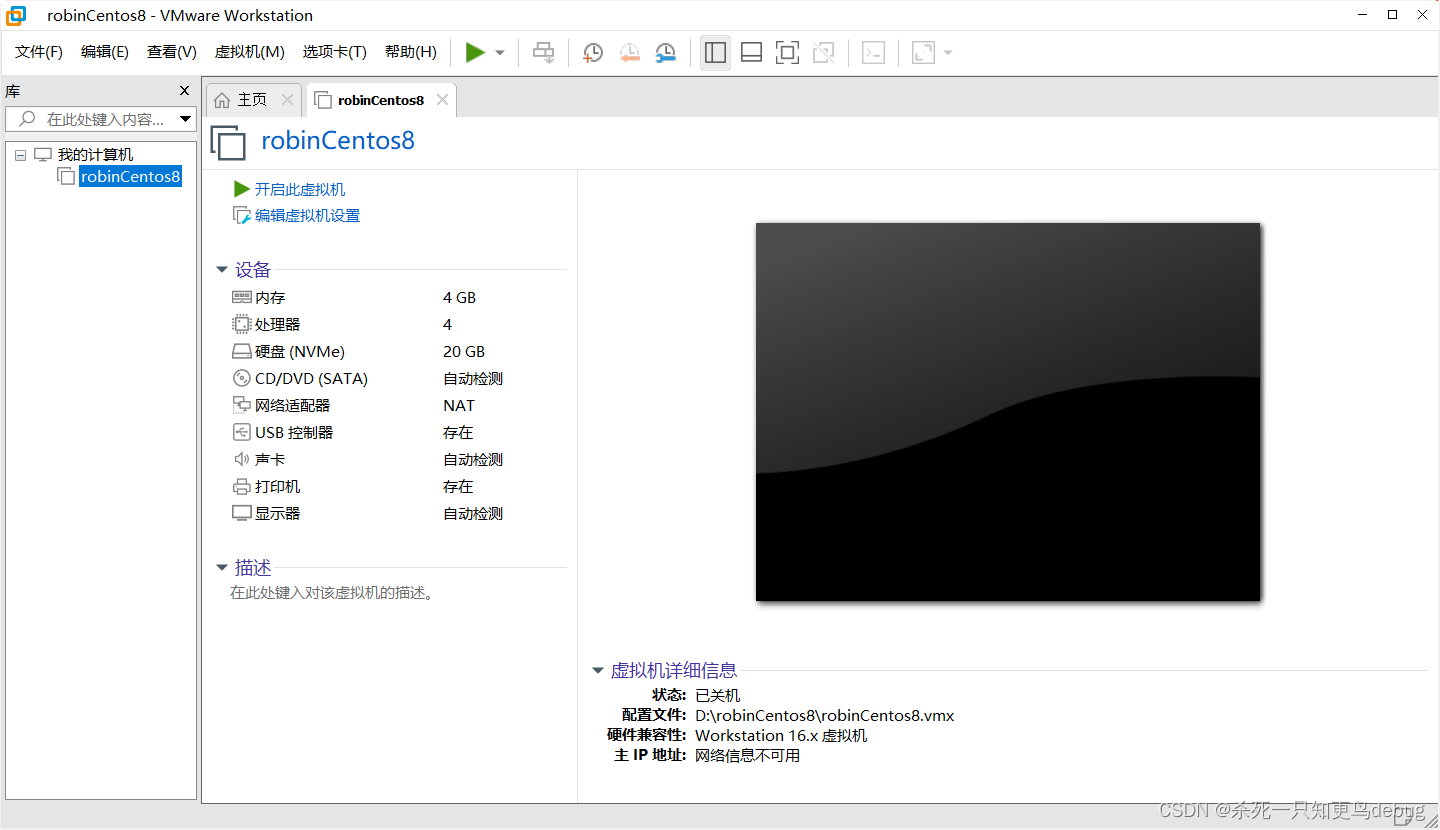The height and width of the screenshot is (830, 1440).
Task: Click the 处理器 processor device icon
Action: point(242,324)
